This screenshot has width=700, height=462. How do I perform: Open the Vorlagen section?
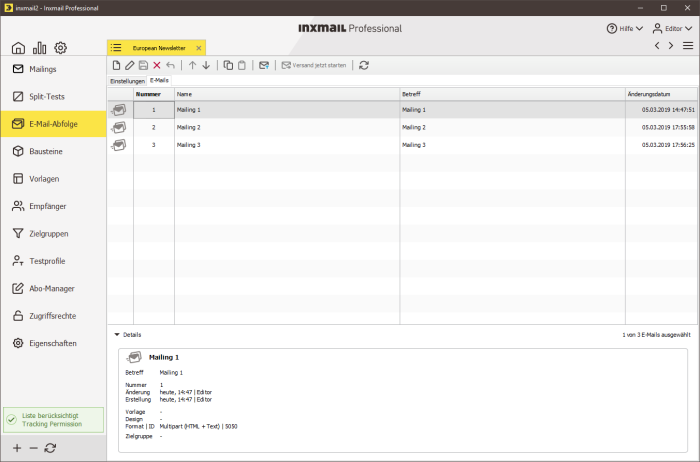coord(54,179)
